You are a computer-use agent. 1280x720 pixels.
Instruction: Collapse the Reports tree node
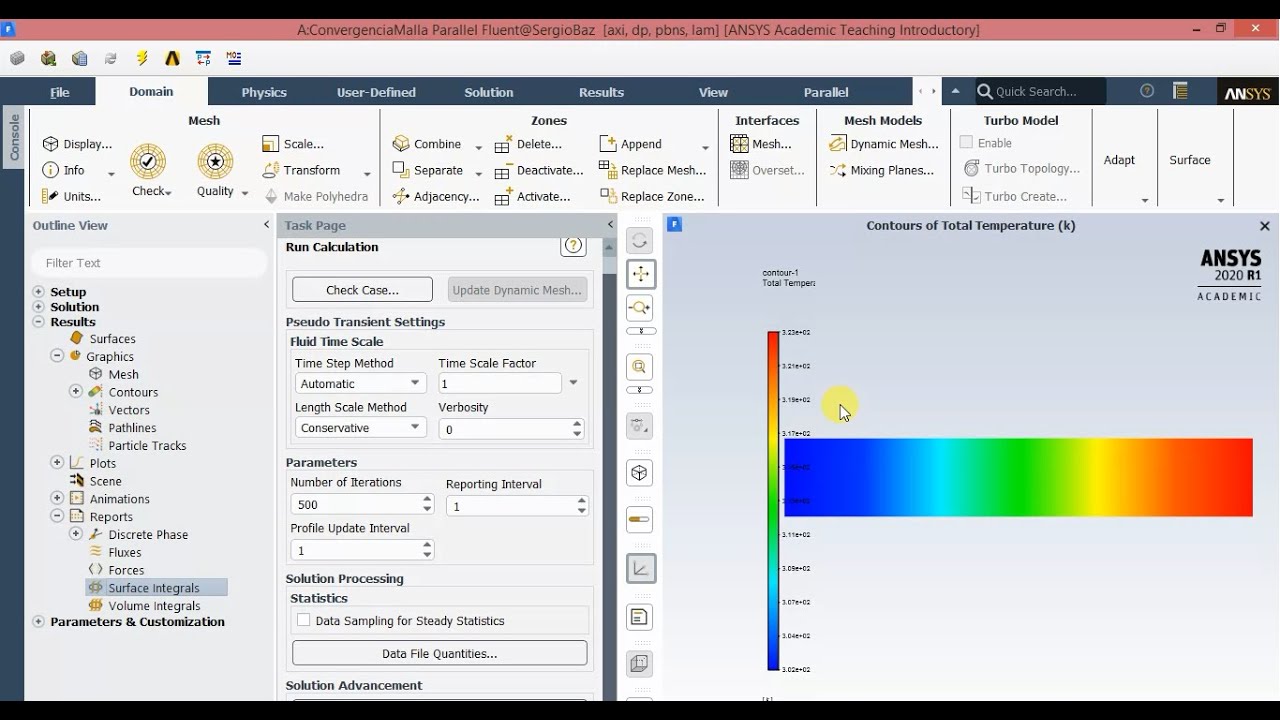(57, 516)
